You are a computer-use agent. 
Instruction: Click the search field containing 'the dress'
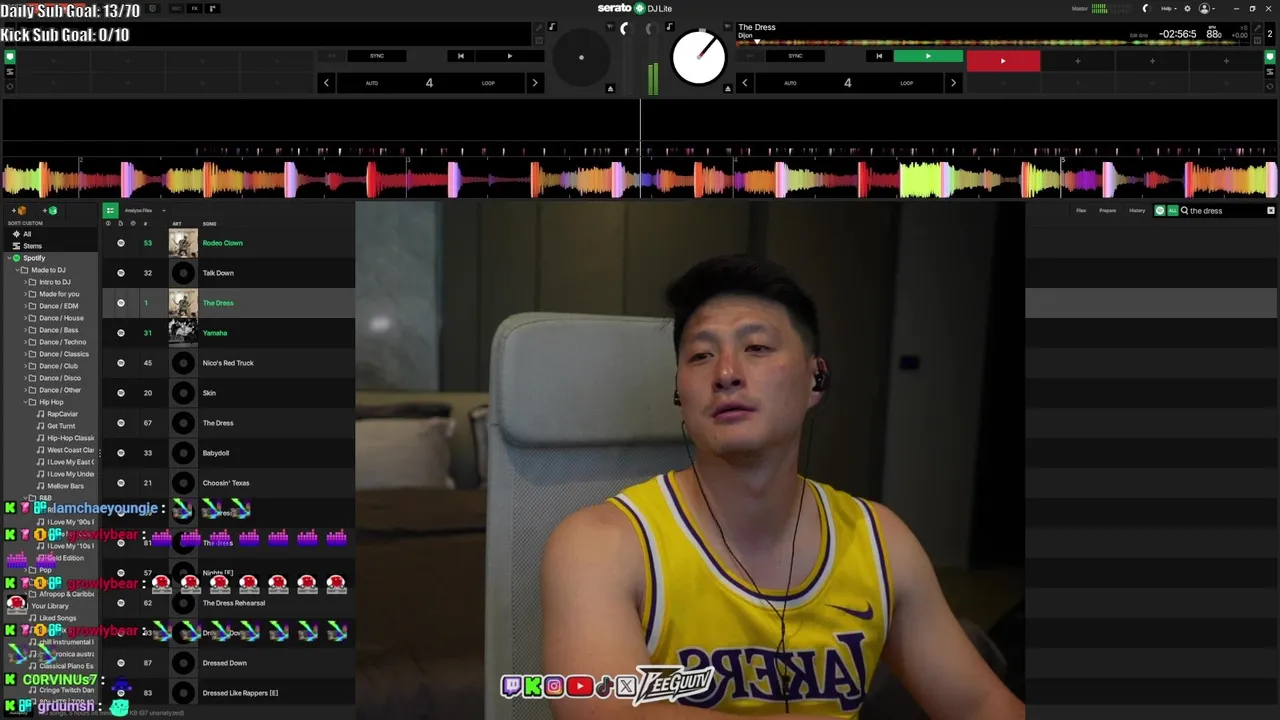click(1225, 211)
